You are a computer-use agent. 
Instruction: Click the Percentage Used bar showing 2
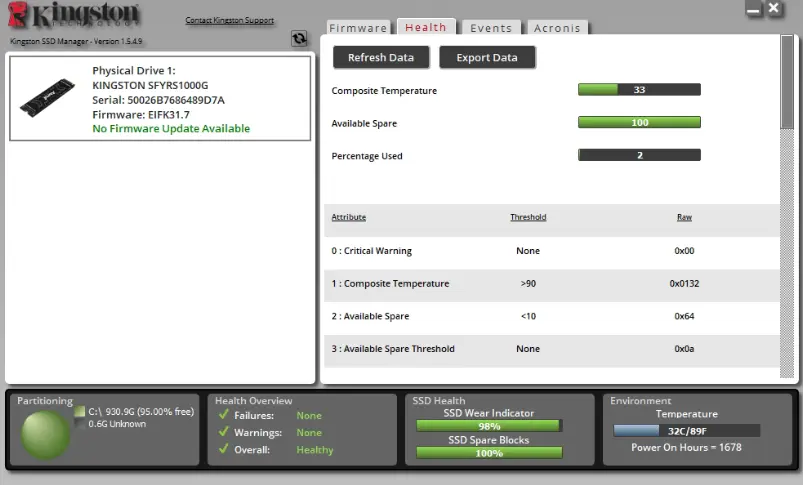coord(639,155)
